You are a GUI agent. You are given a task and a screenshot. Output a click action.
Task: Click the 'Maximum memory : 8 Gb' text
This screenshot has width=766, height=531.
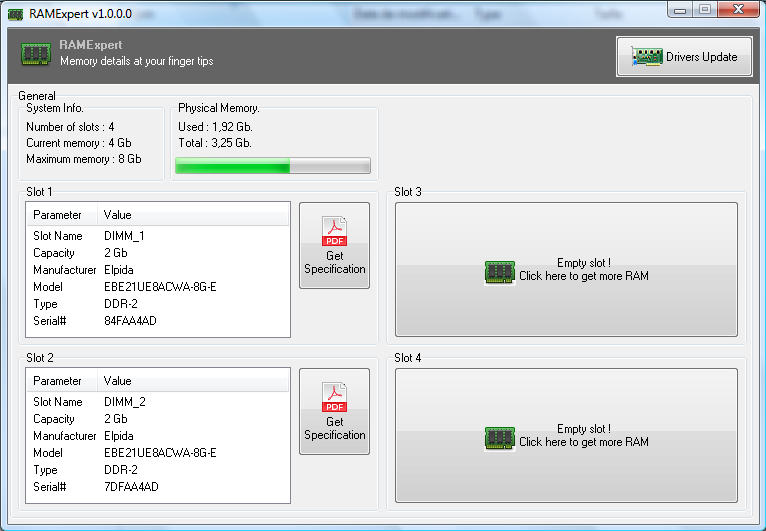pyautogui.click(x=84, y=159)
